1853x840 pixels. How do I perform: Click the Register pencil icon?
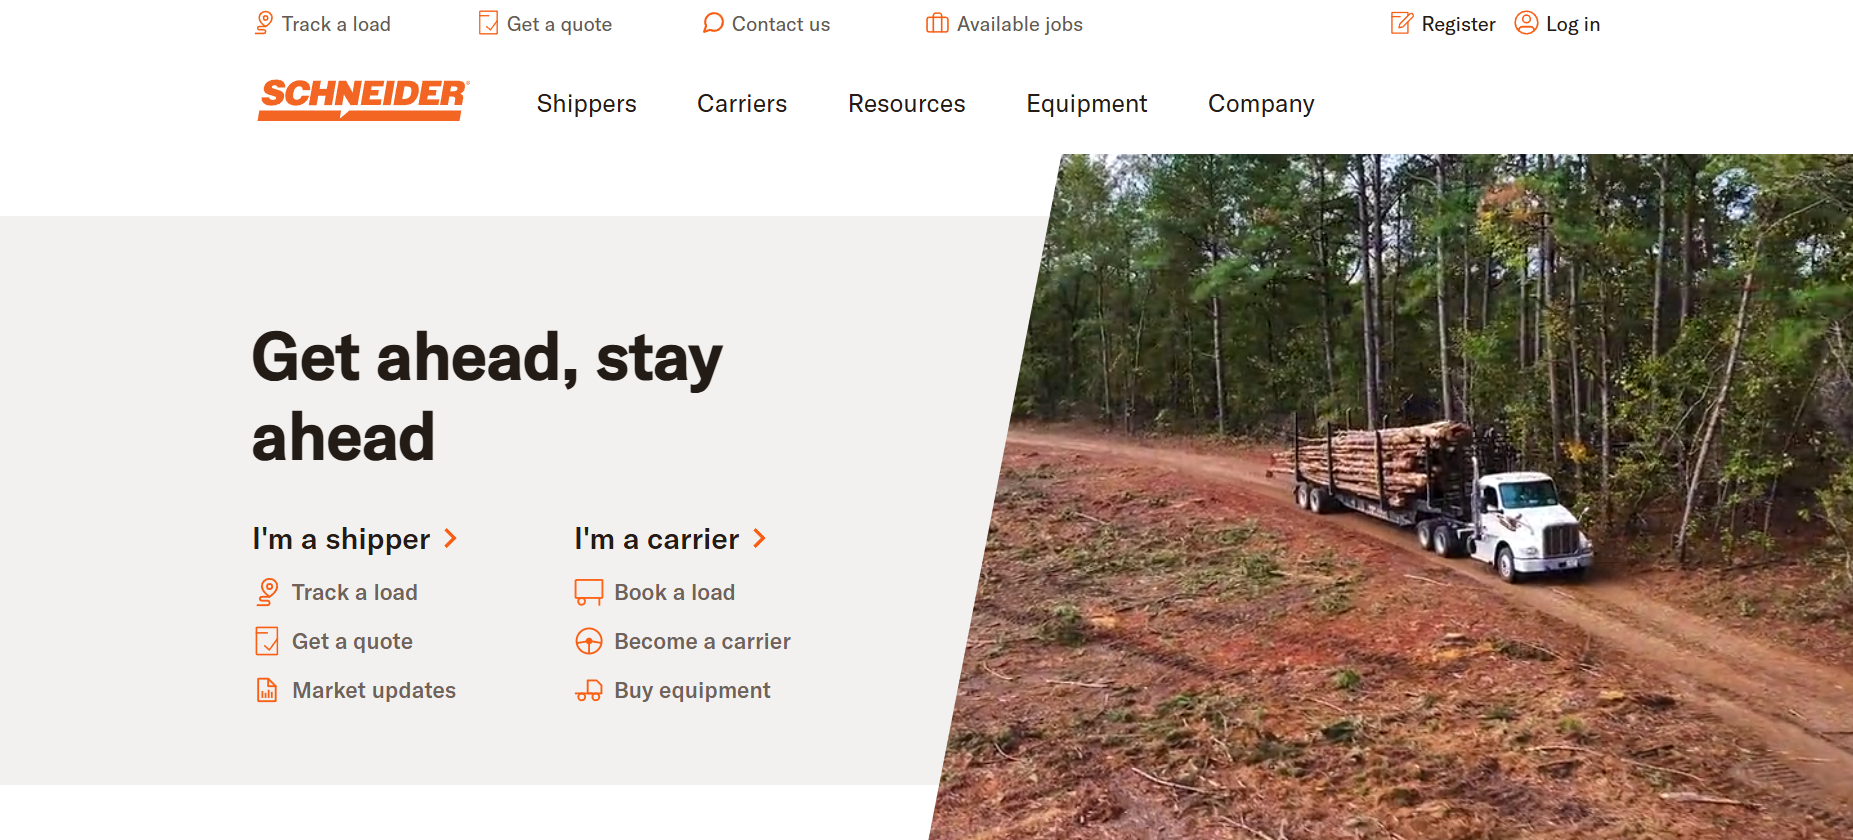point(1402,23)
